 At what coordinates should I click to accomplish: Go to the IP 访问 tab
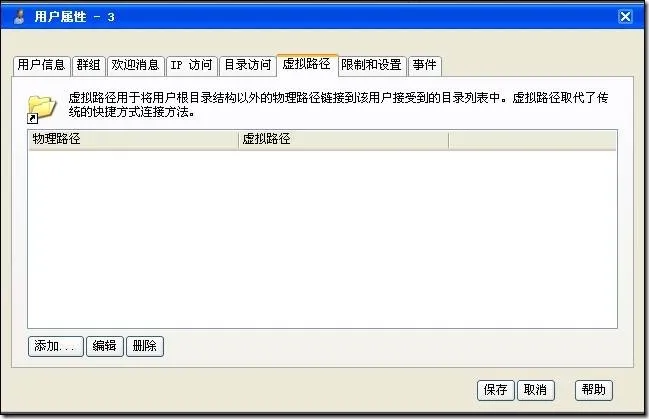click(x=192, y=65)
